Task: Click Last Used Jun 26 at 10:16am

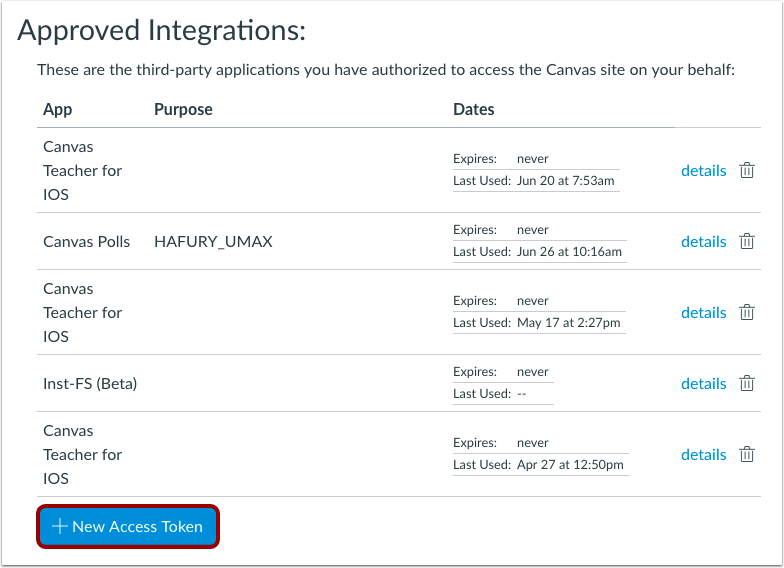Action: [538, 252]
